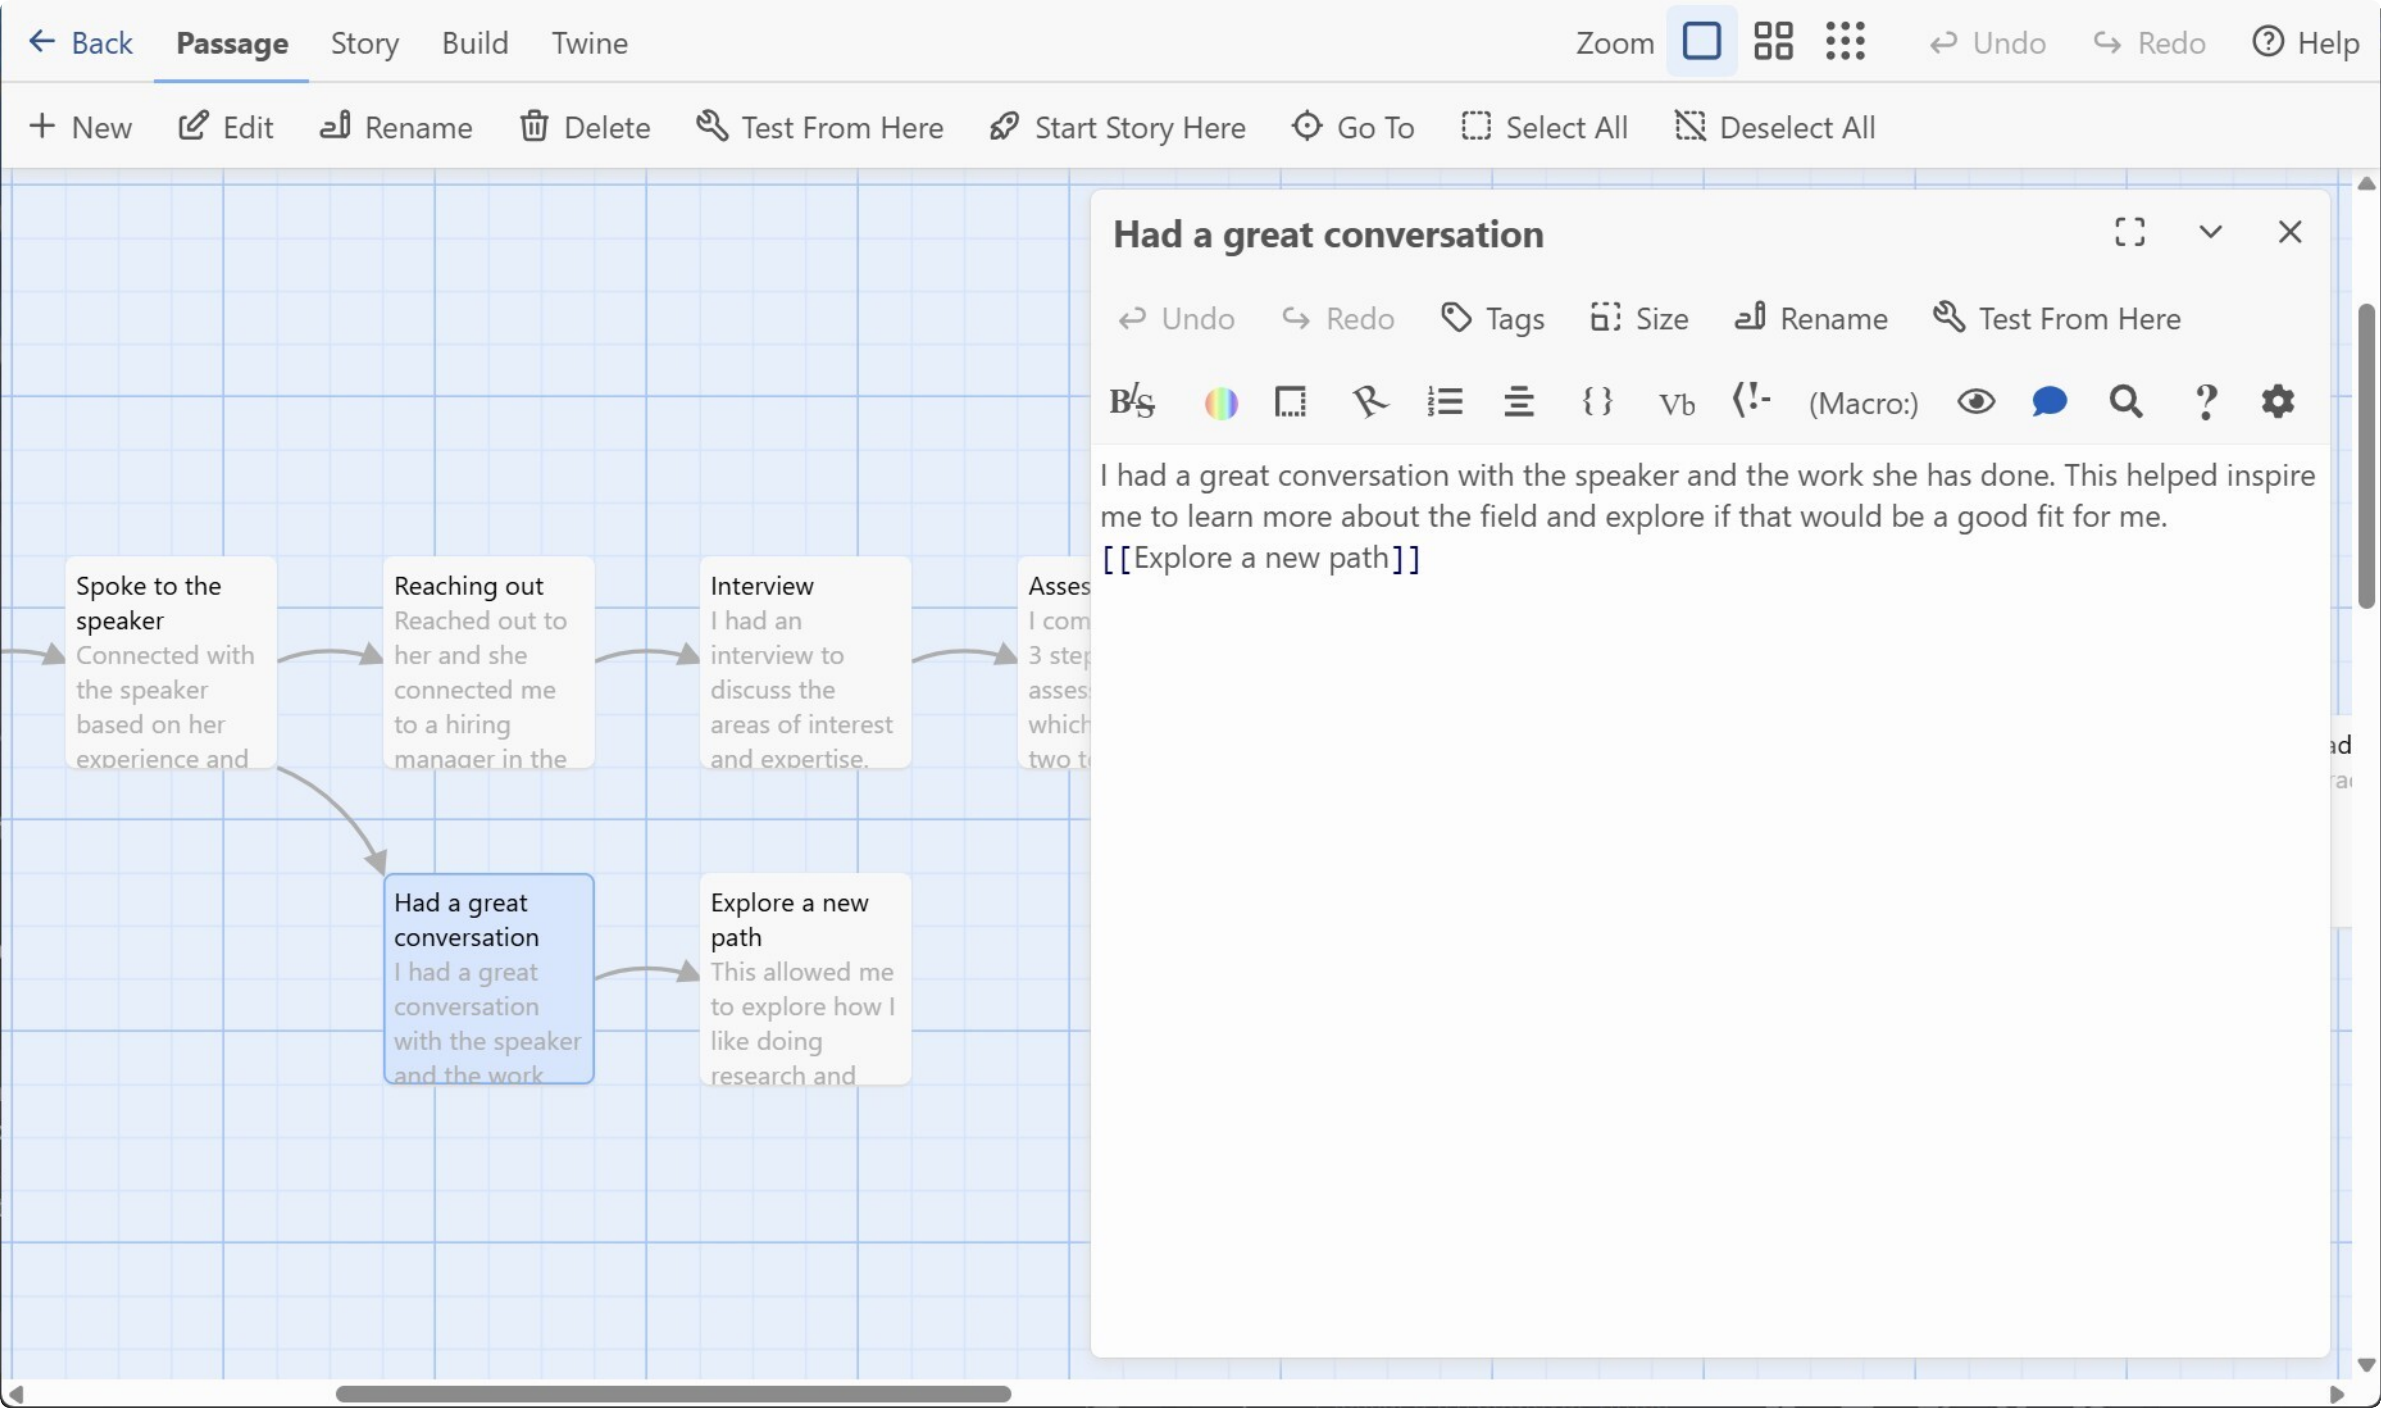The height and width of the screenshot is (1408, 2381).
Task: Toggle the blue speech bubble tooltips icon
Action: (x=2049, y=402)
